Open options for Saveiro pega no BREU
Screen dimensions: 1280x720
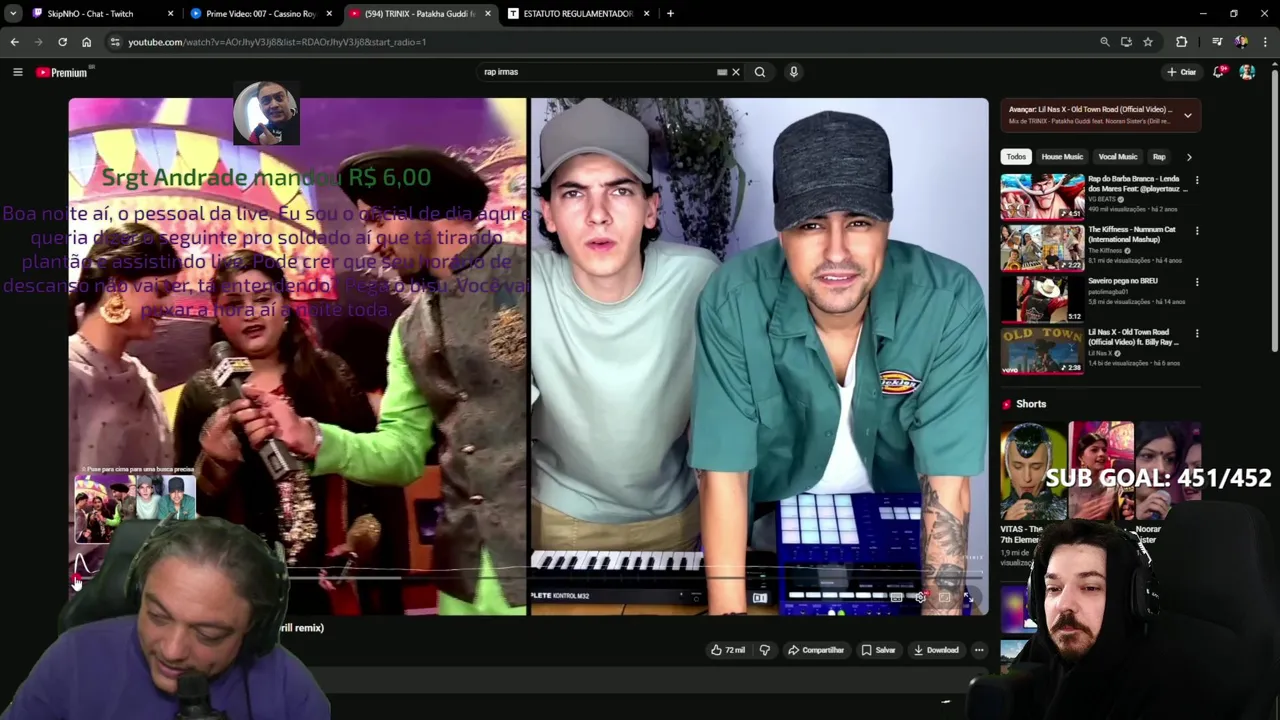tap(1197, 282)
